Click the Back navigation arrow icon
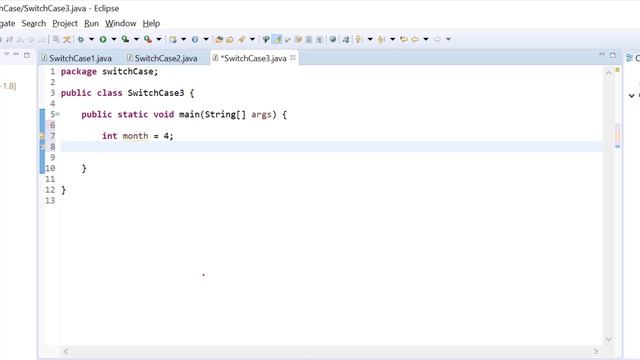This screenshot has height=360, width=640. (415, 39)
